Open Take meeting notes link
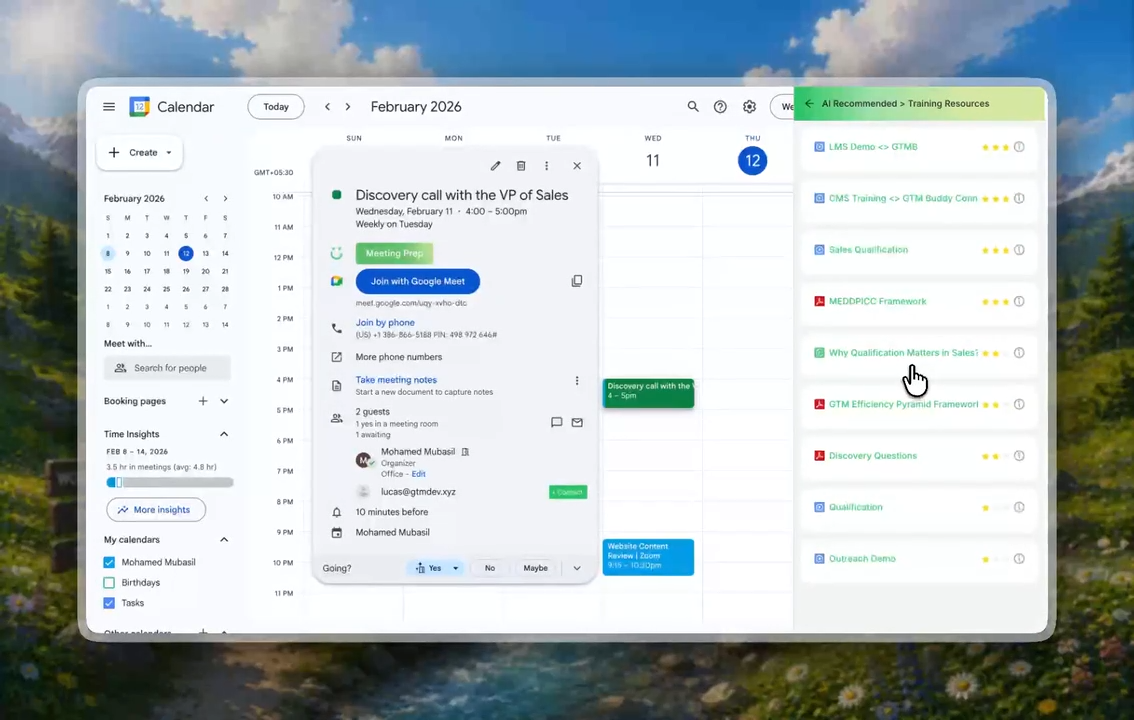This screenshot has width=1134, height=720. pyautogui.click(x=396, y=380)
